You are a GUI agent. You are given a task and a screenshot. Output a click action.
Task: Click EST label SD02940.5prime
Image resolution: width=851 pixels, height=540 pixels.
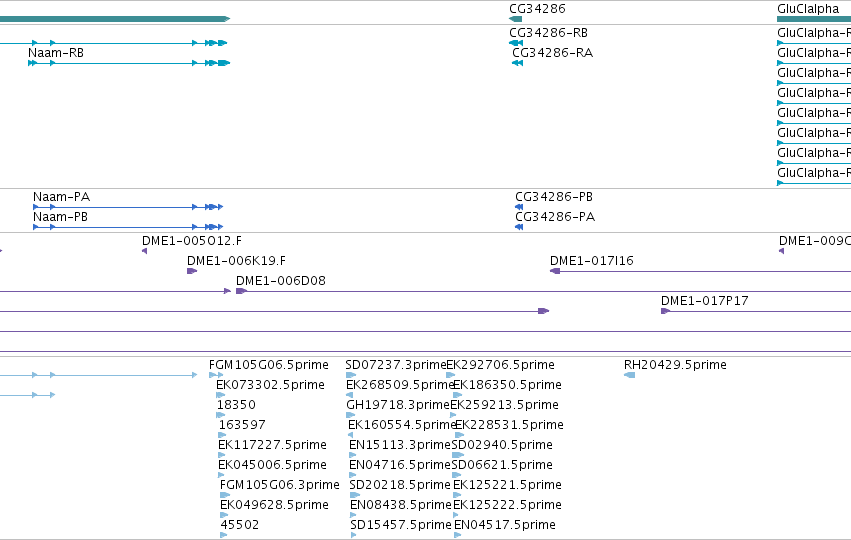click(x=502, y=445)
